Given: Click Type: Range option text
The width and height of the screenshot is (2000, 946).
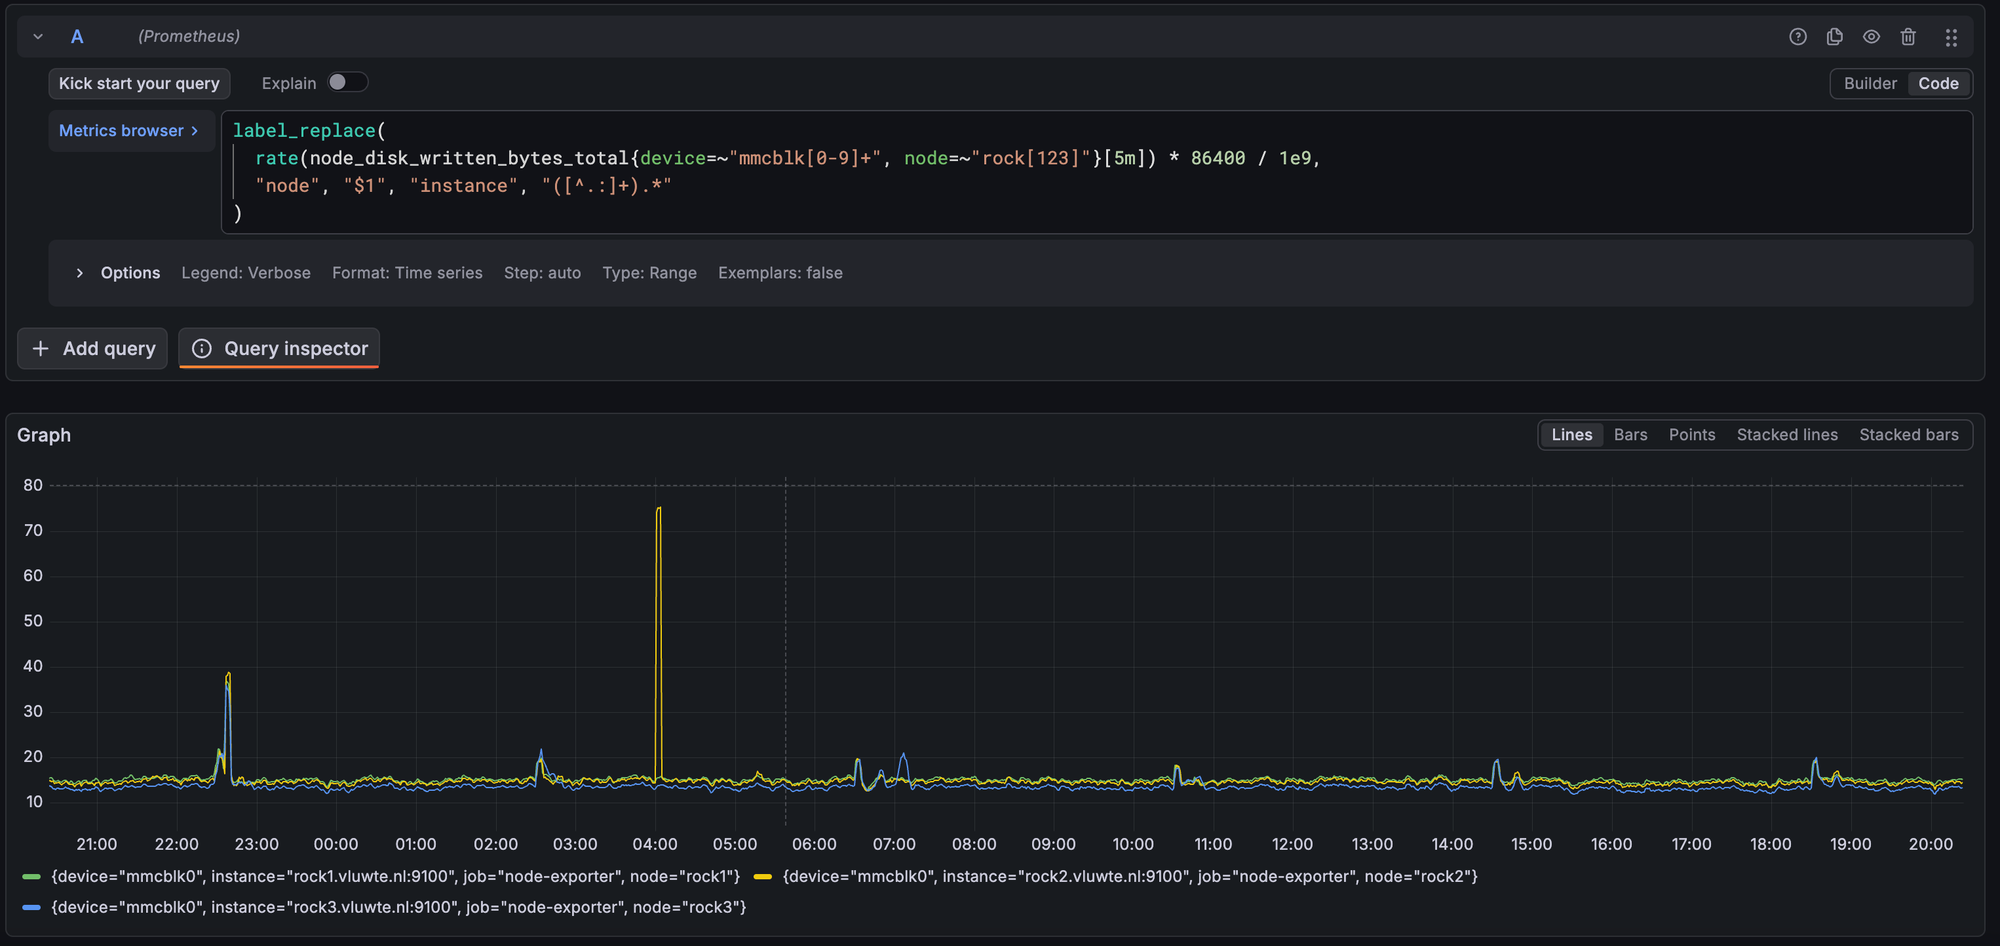Looking at the screenshot, I should (x=649, y=273).
